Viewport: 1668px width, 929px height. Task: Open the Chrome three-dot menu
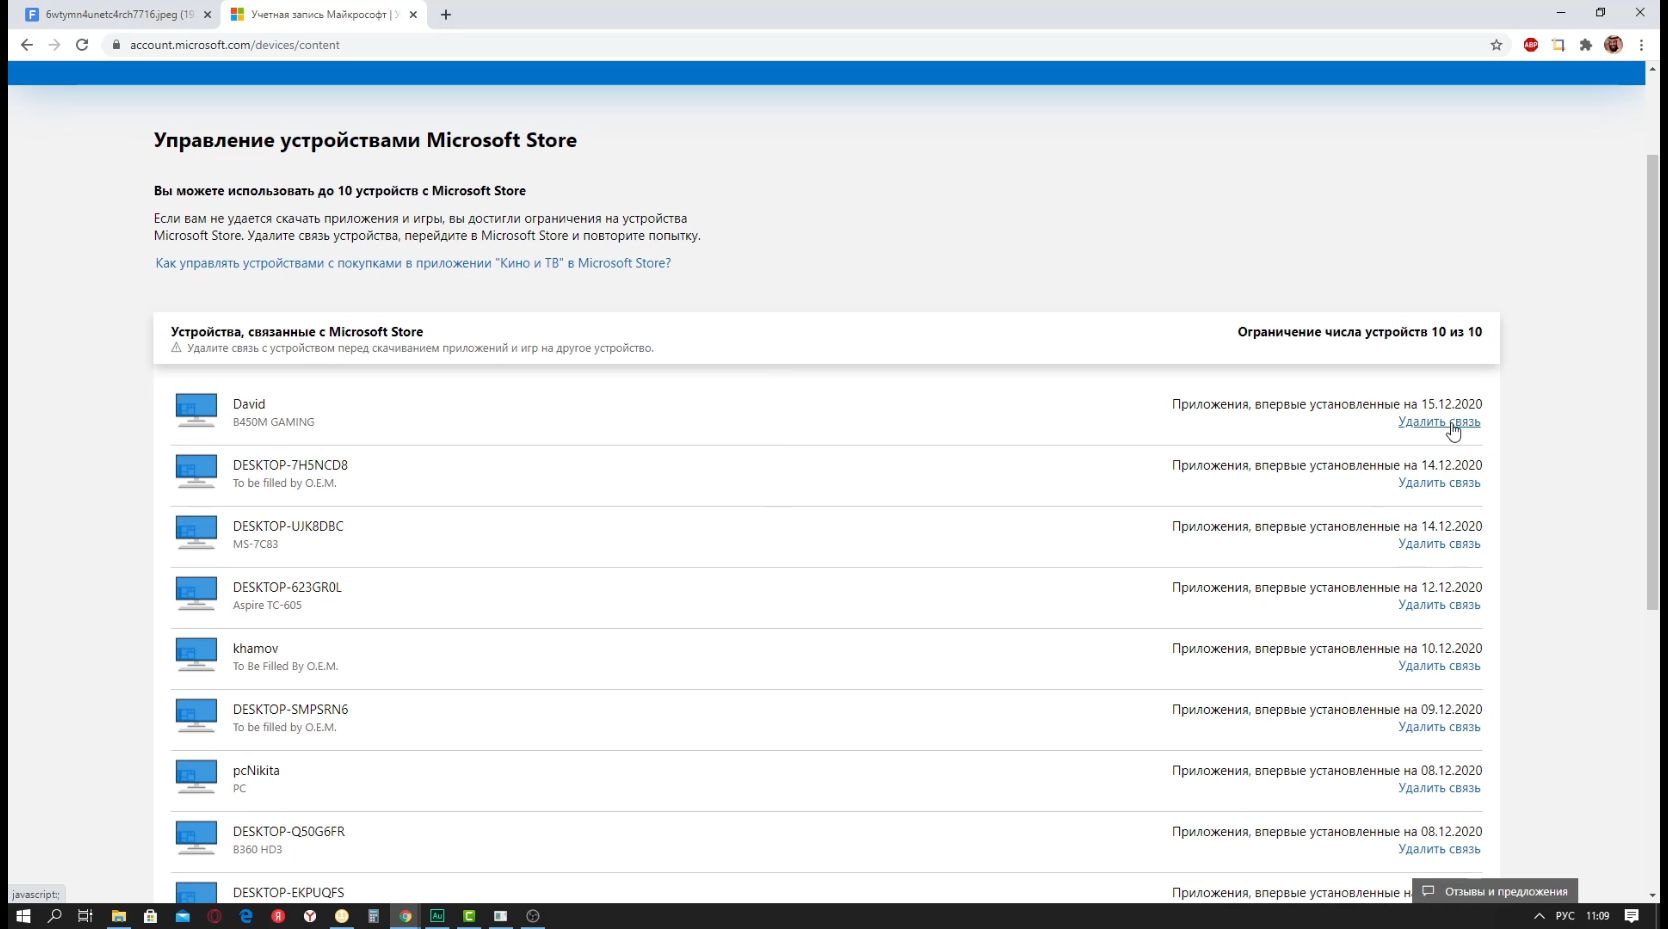point(1641,45)
